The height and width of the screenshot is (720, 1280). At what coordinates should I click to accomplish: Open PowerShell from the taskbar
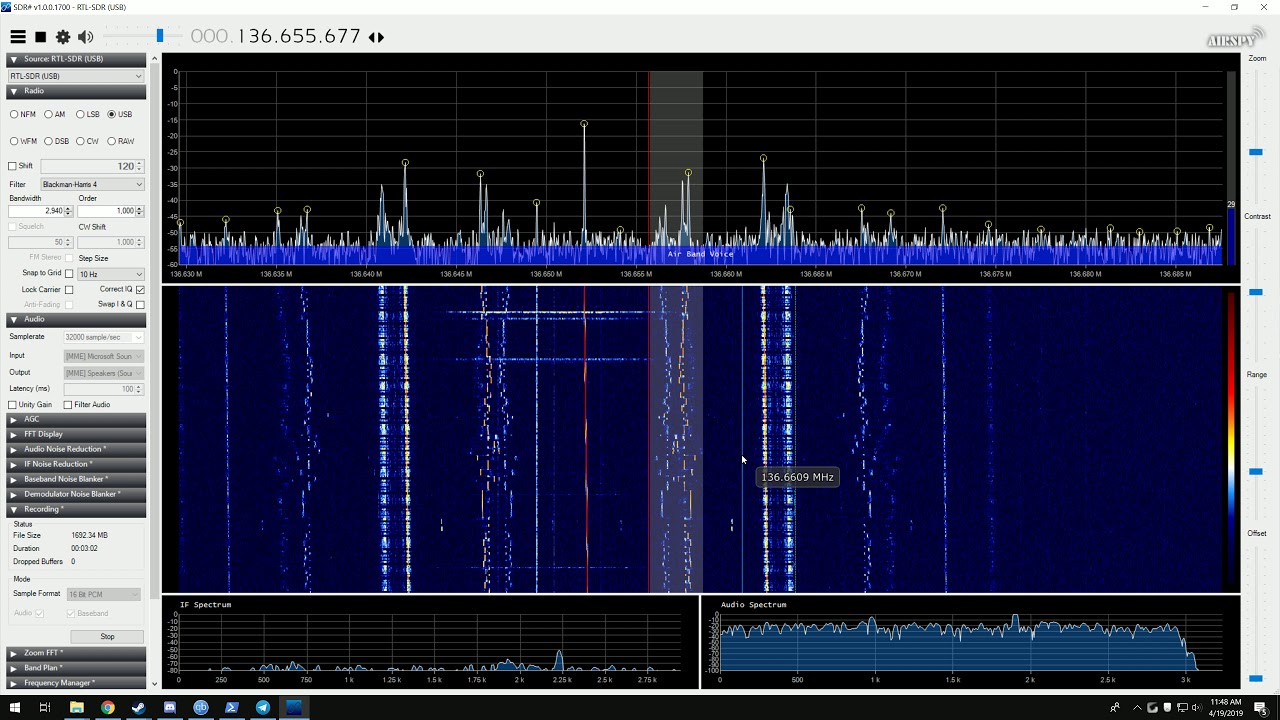(x=231, y=707)
